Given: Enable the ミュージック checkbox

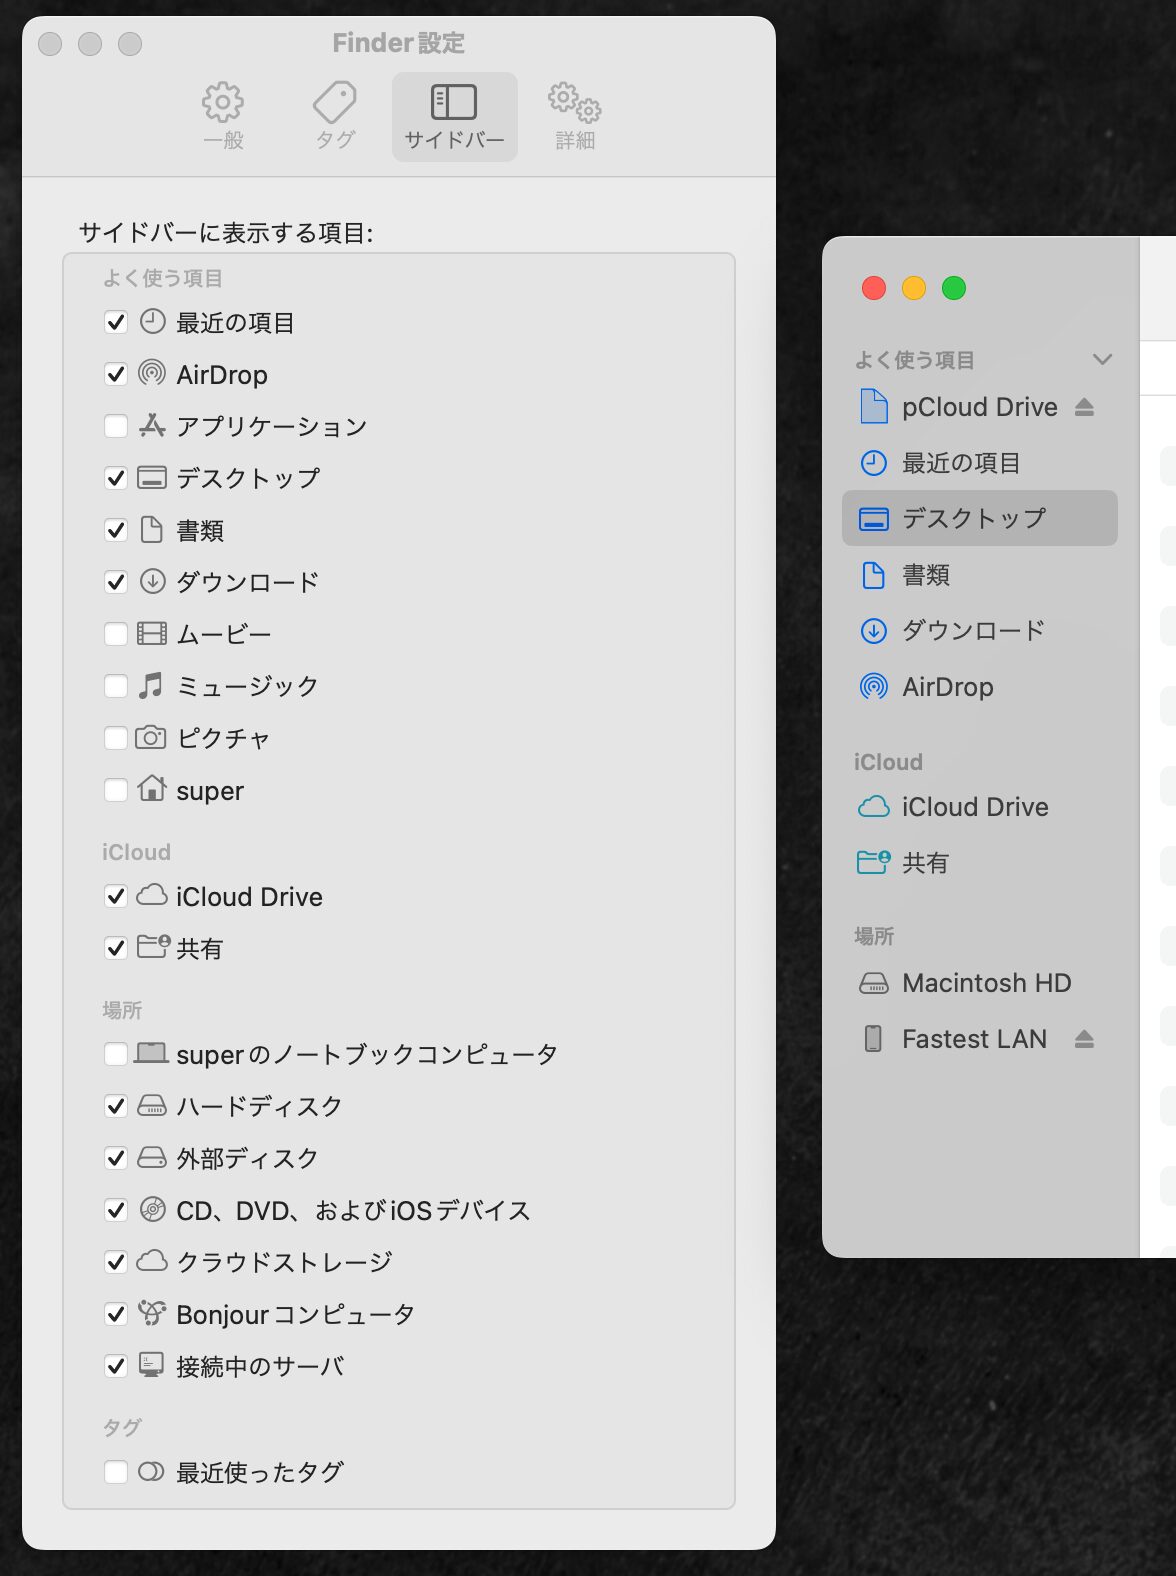Looking at the screenshot, I should pyautogui.click(x=116, y=686).
